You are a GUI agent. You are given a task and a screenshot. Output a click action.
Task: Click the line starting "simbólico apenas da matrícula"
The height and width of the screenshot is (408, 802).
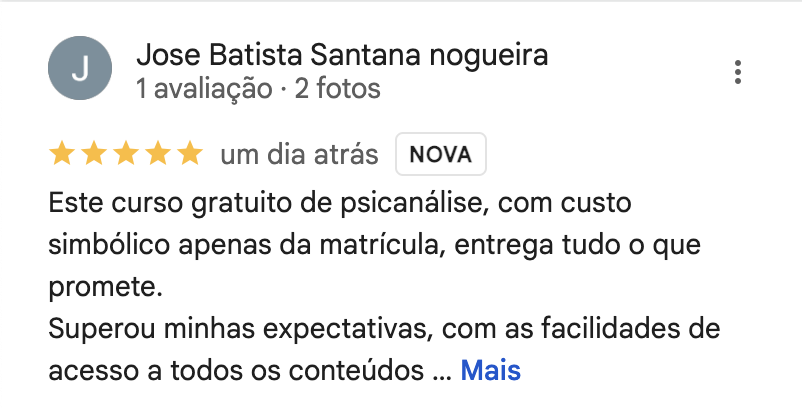pyautogui.click(x=374, y=245)
